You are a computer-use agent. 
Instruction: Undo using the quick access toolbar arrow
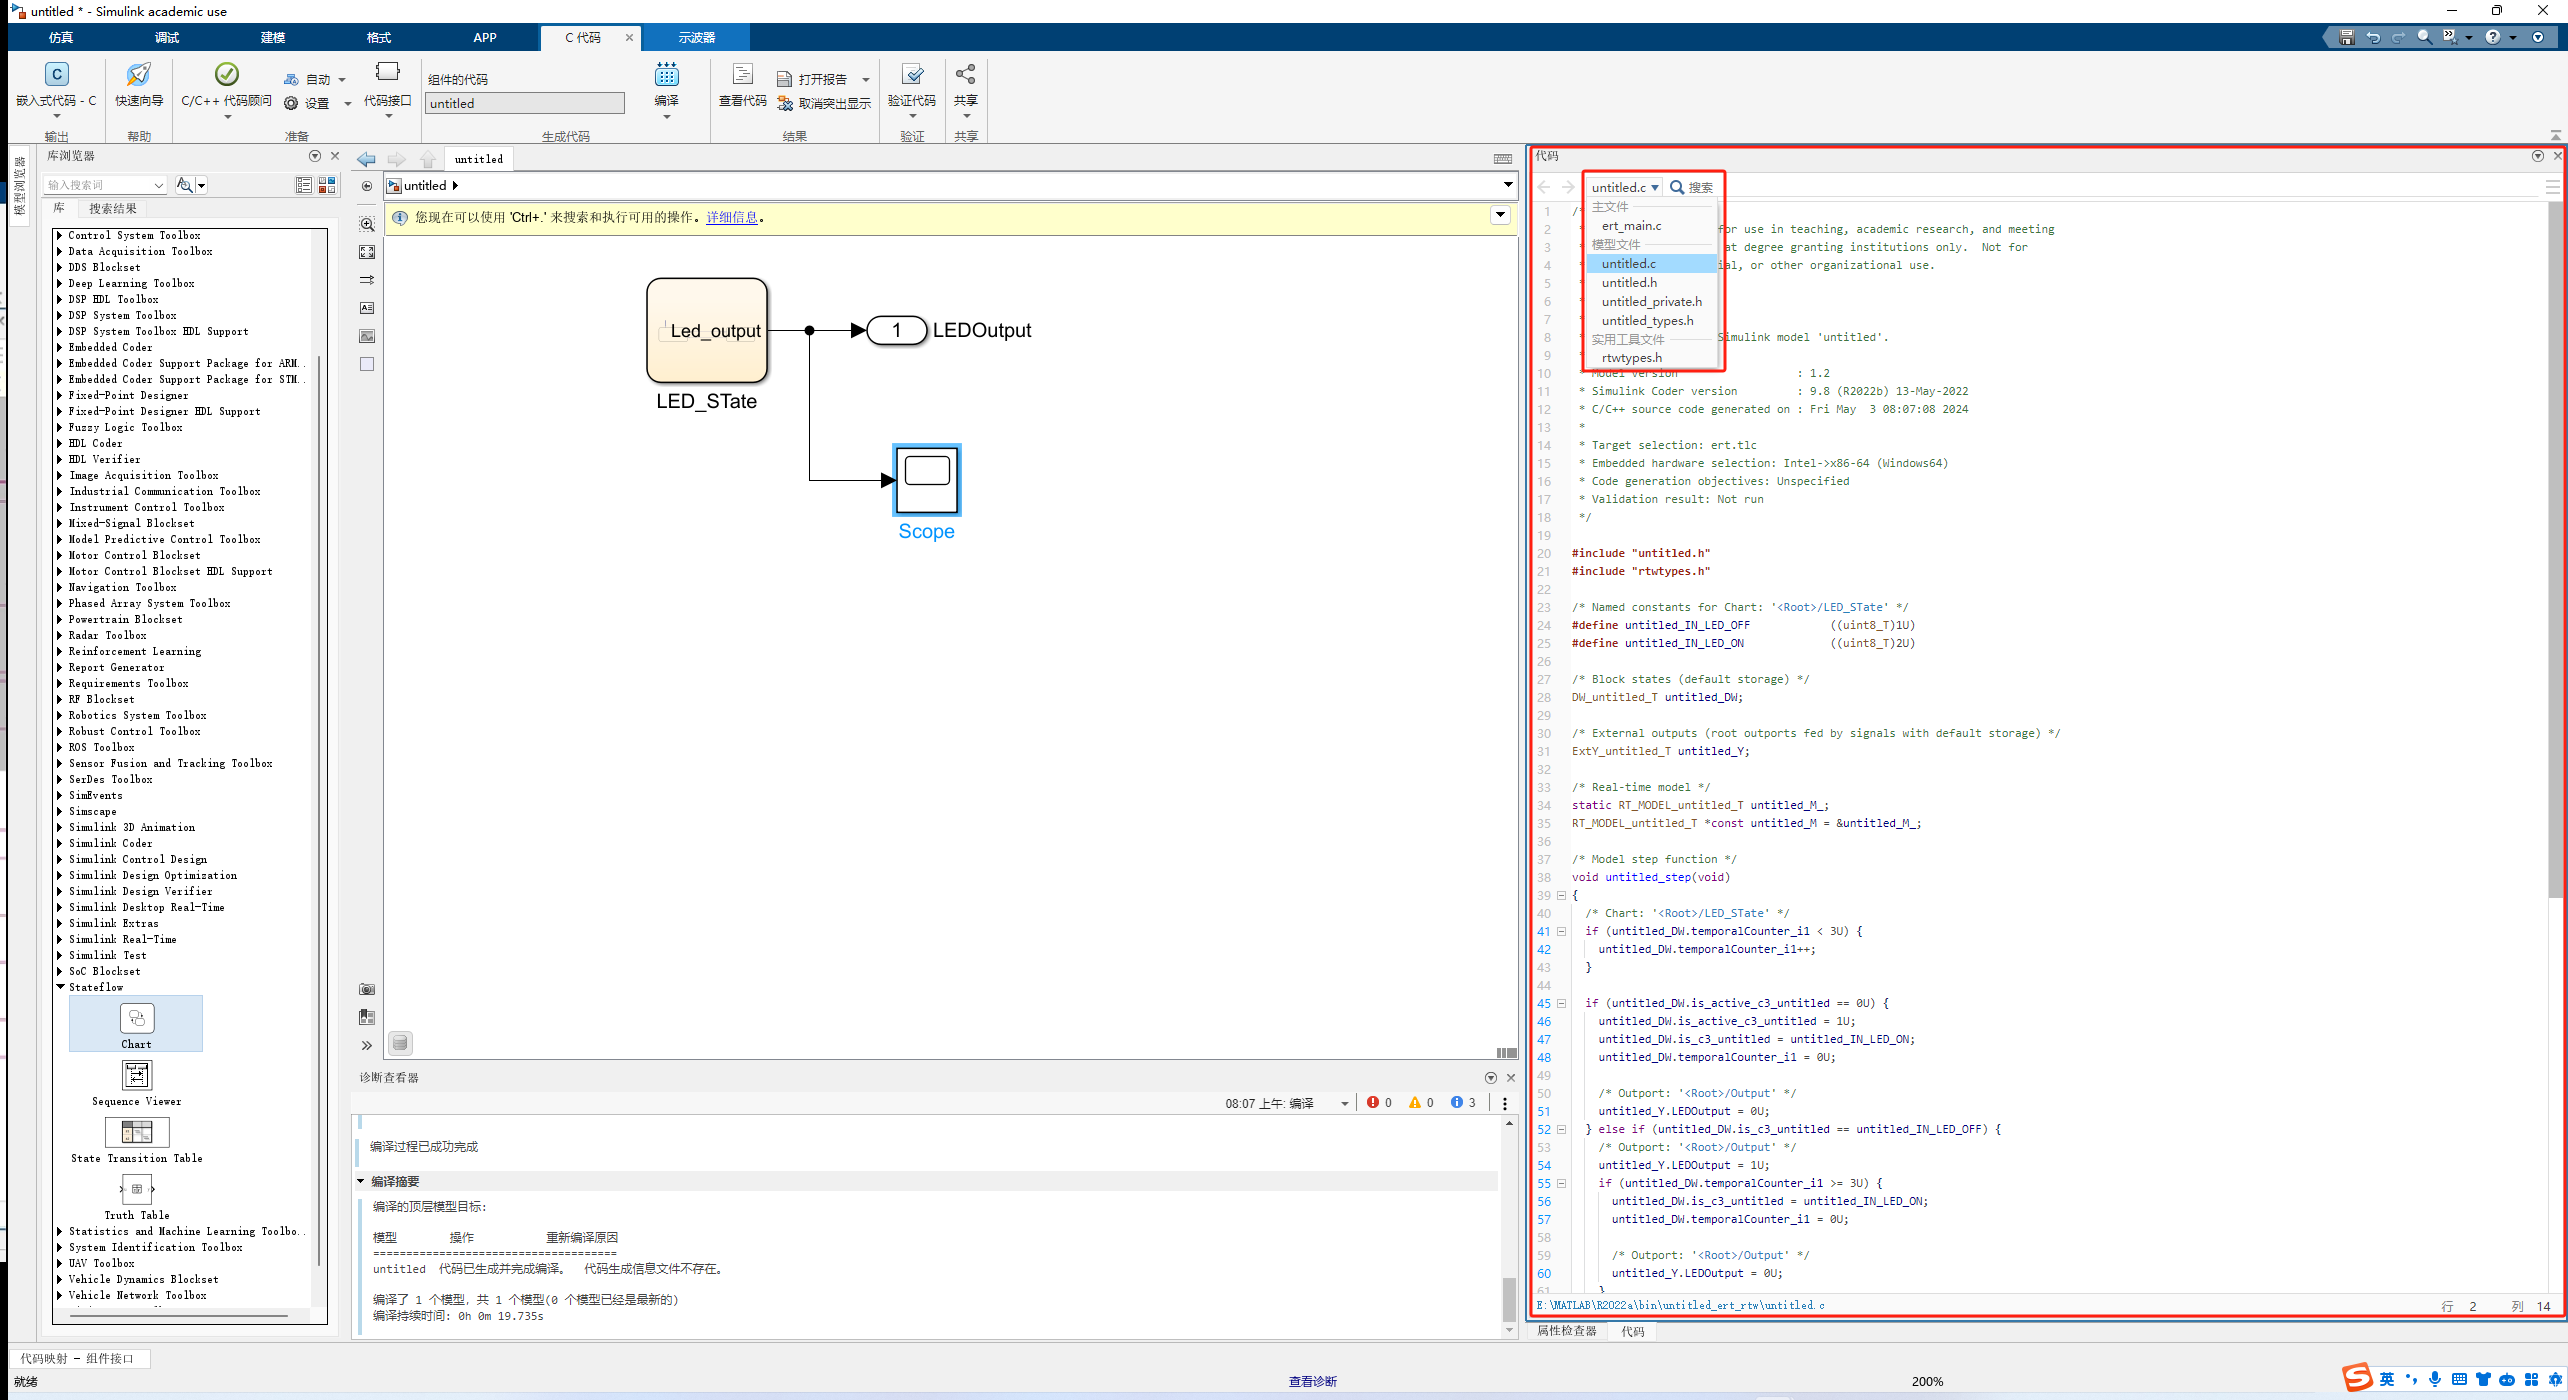2372,37
